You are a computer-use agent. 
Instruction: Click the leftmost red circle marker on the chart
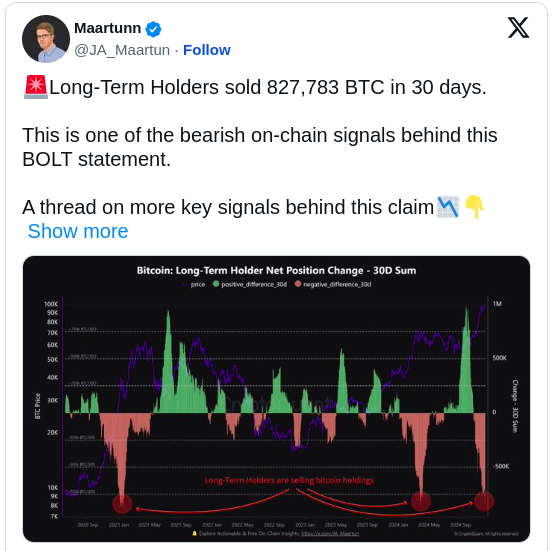[122, 503]
